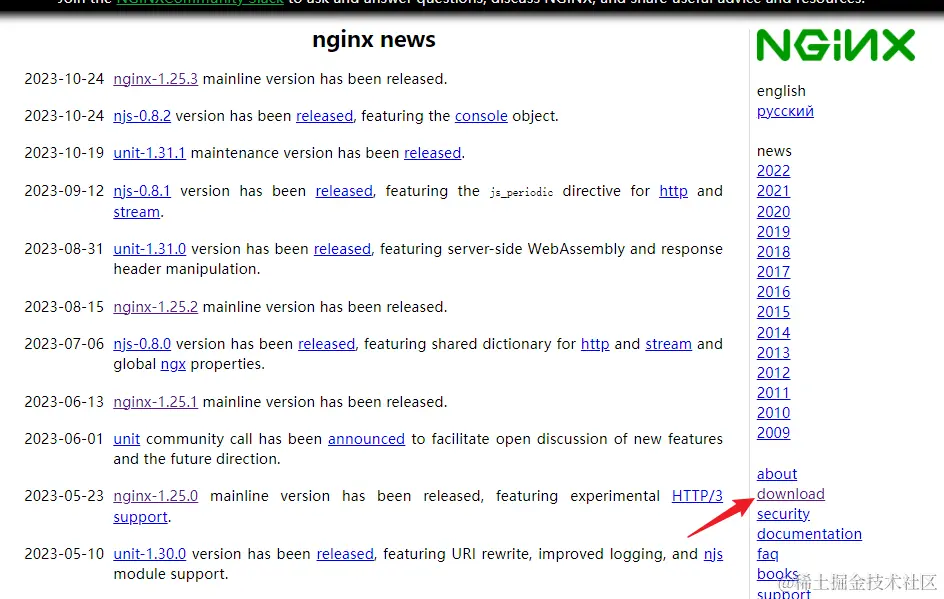Viewport: 944px width, 599px height.
Task: Open 2013 news archive
Action: [773, 353]
